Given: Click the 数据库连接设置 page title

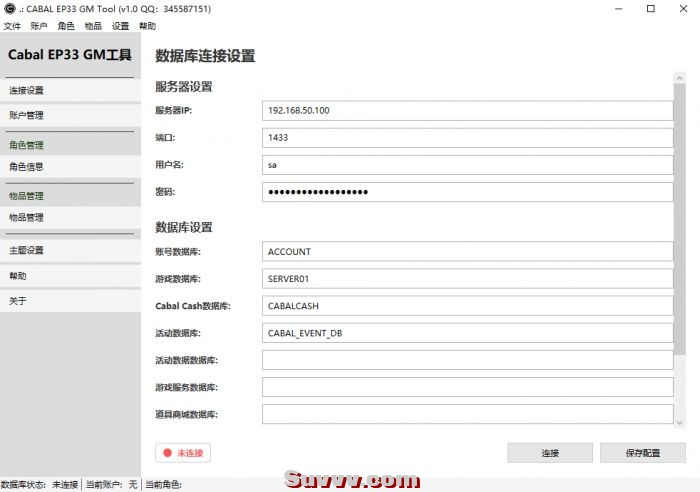Looking at the screenshot, I should tap(205, 56).
